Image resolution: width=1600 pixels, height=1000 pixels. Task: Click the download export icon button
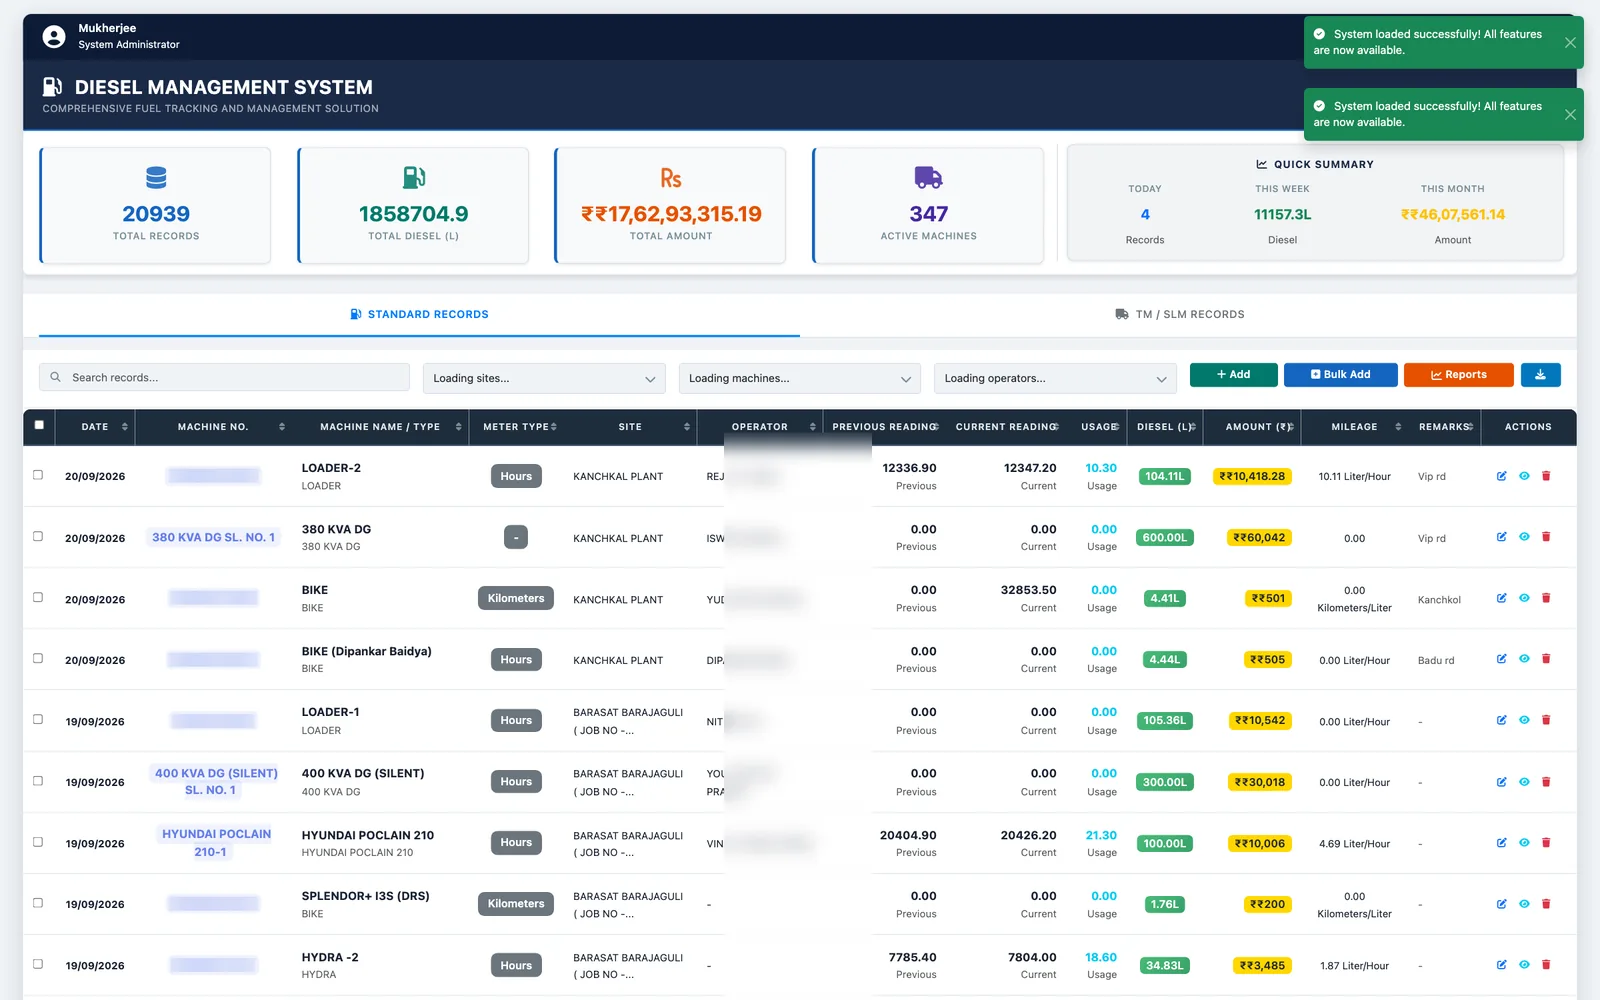click(1541, 375)
